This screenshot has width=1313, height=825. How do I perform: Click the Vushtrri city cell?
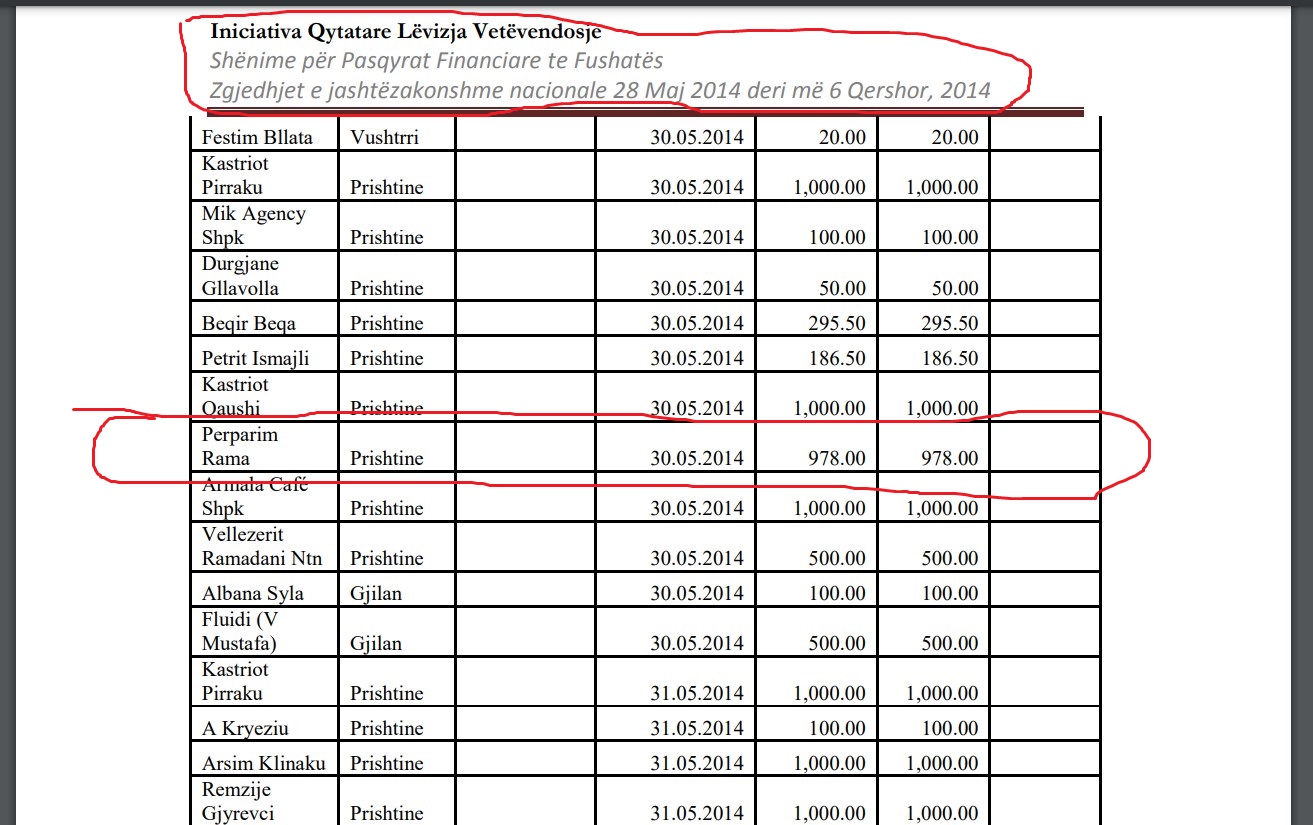(384, 138)
